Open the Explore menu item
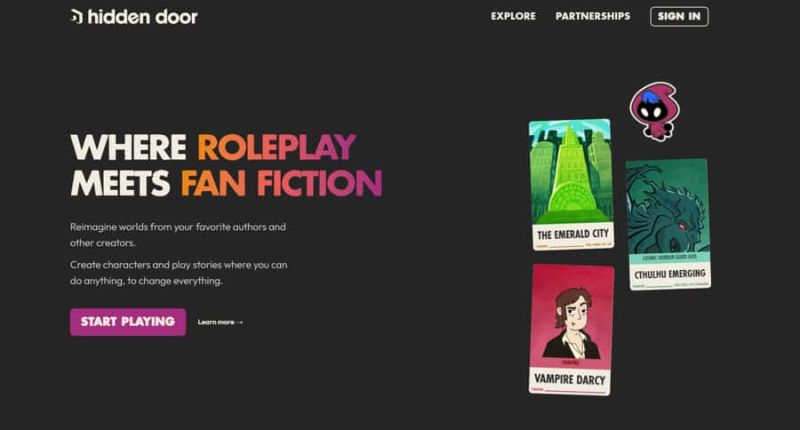Image resolution: width=800 pixels, height=430 pixels. click(x=513, y=16)
